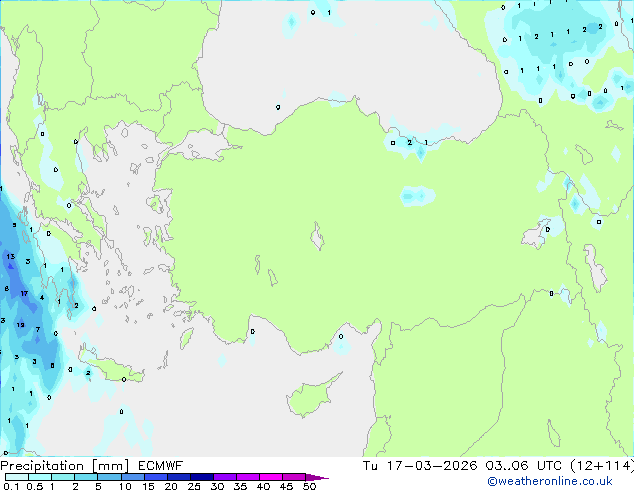Viewport: 634px width, 490px height.
Task: Pick the 15–20 mm legend color swatch
Action: click(x=155, y=477)
